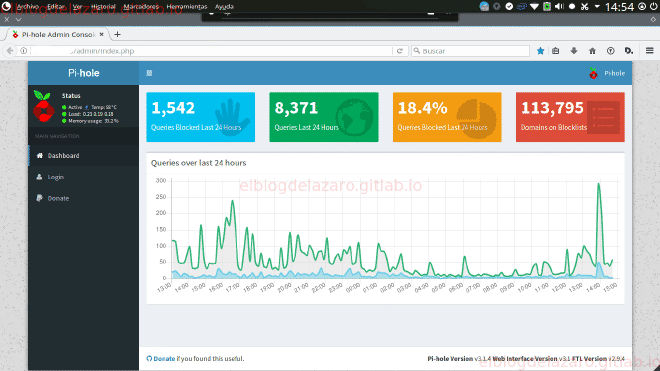Expand hidden tray icons arrow
660x371 pixels.
(x=597, y=6)
